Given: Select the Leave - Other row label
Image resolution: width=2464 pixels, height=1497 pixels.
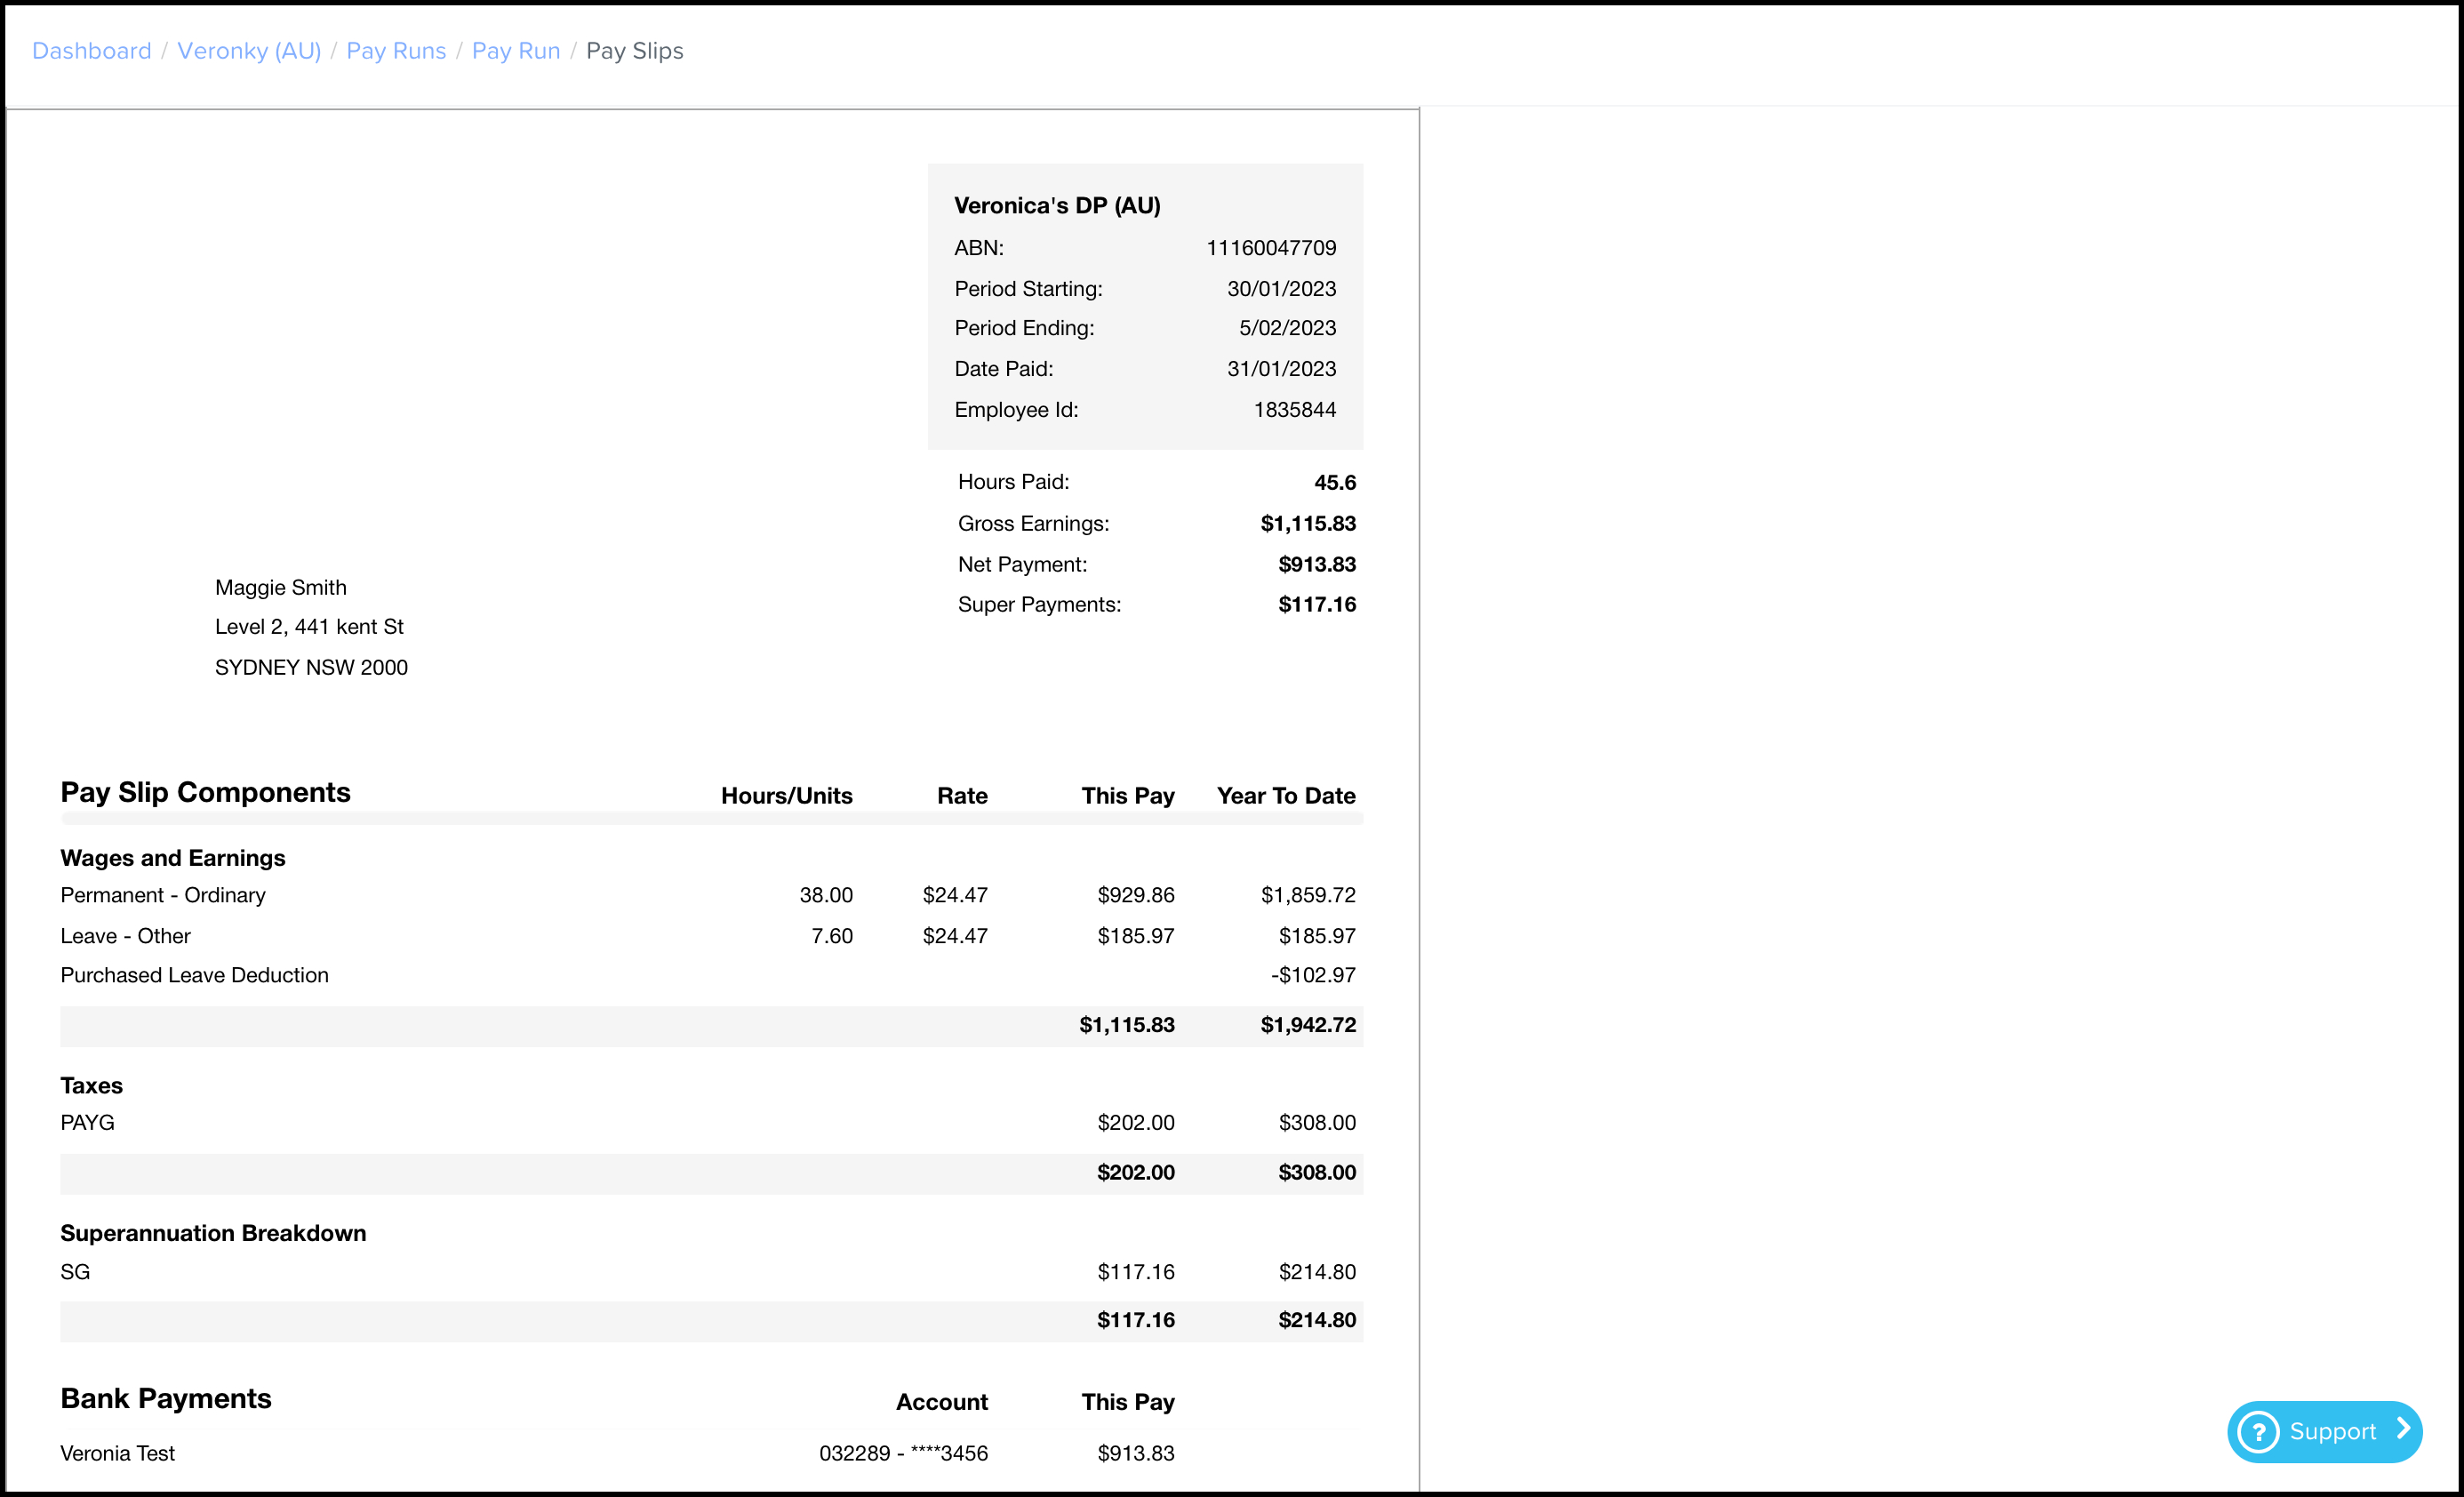Looking at the screenshot, I should click(x=125, y=936).
